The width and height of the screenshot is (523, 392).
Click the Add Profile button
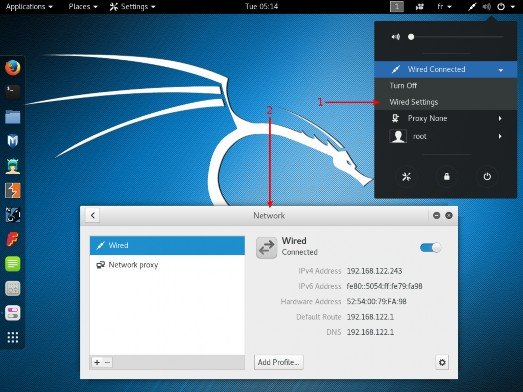click(x=279, y=362)
